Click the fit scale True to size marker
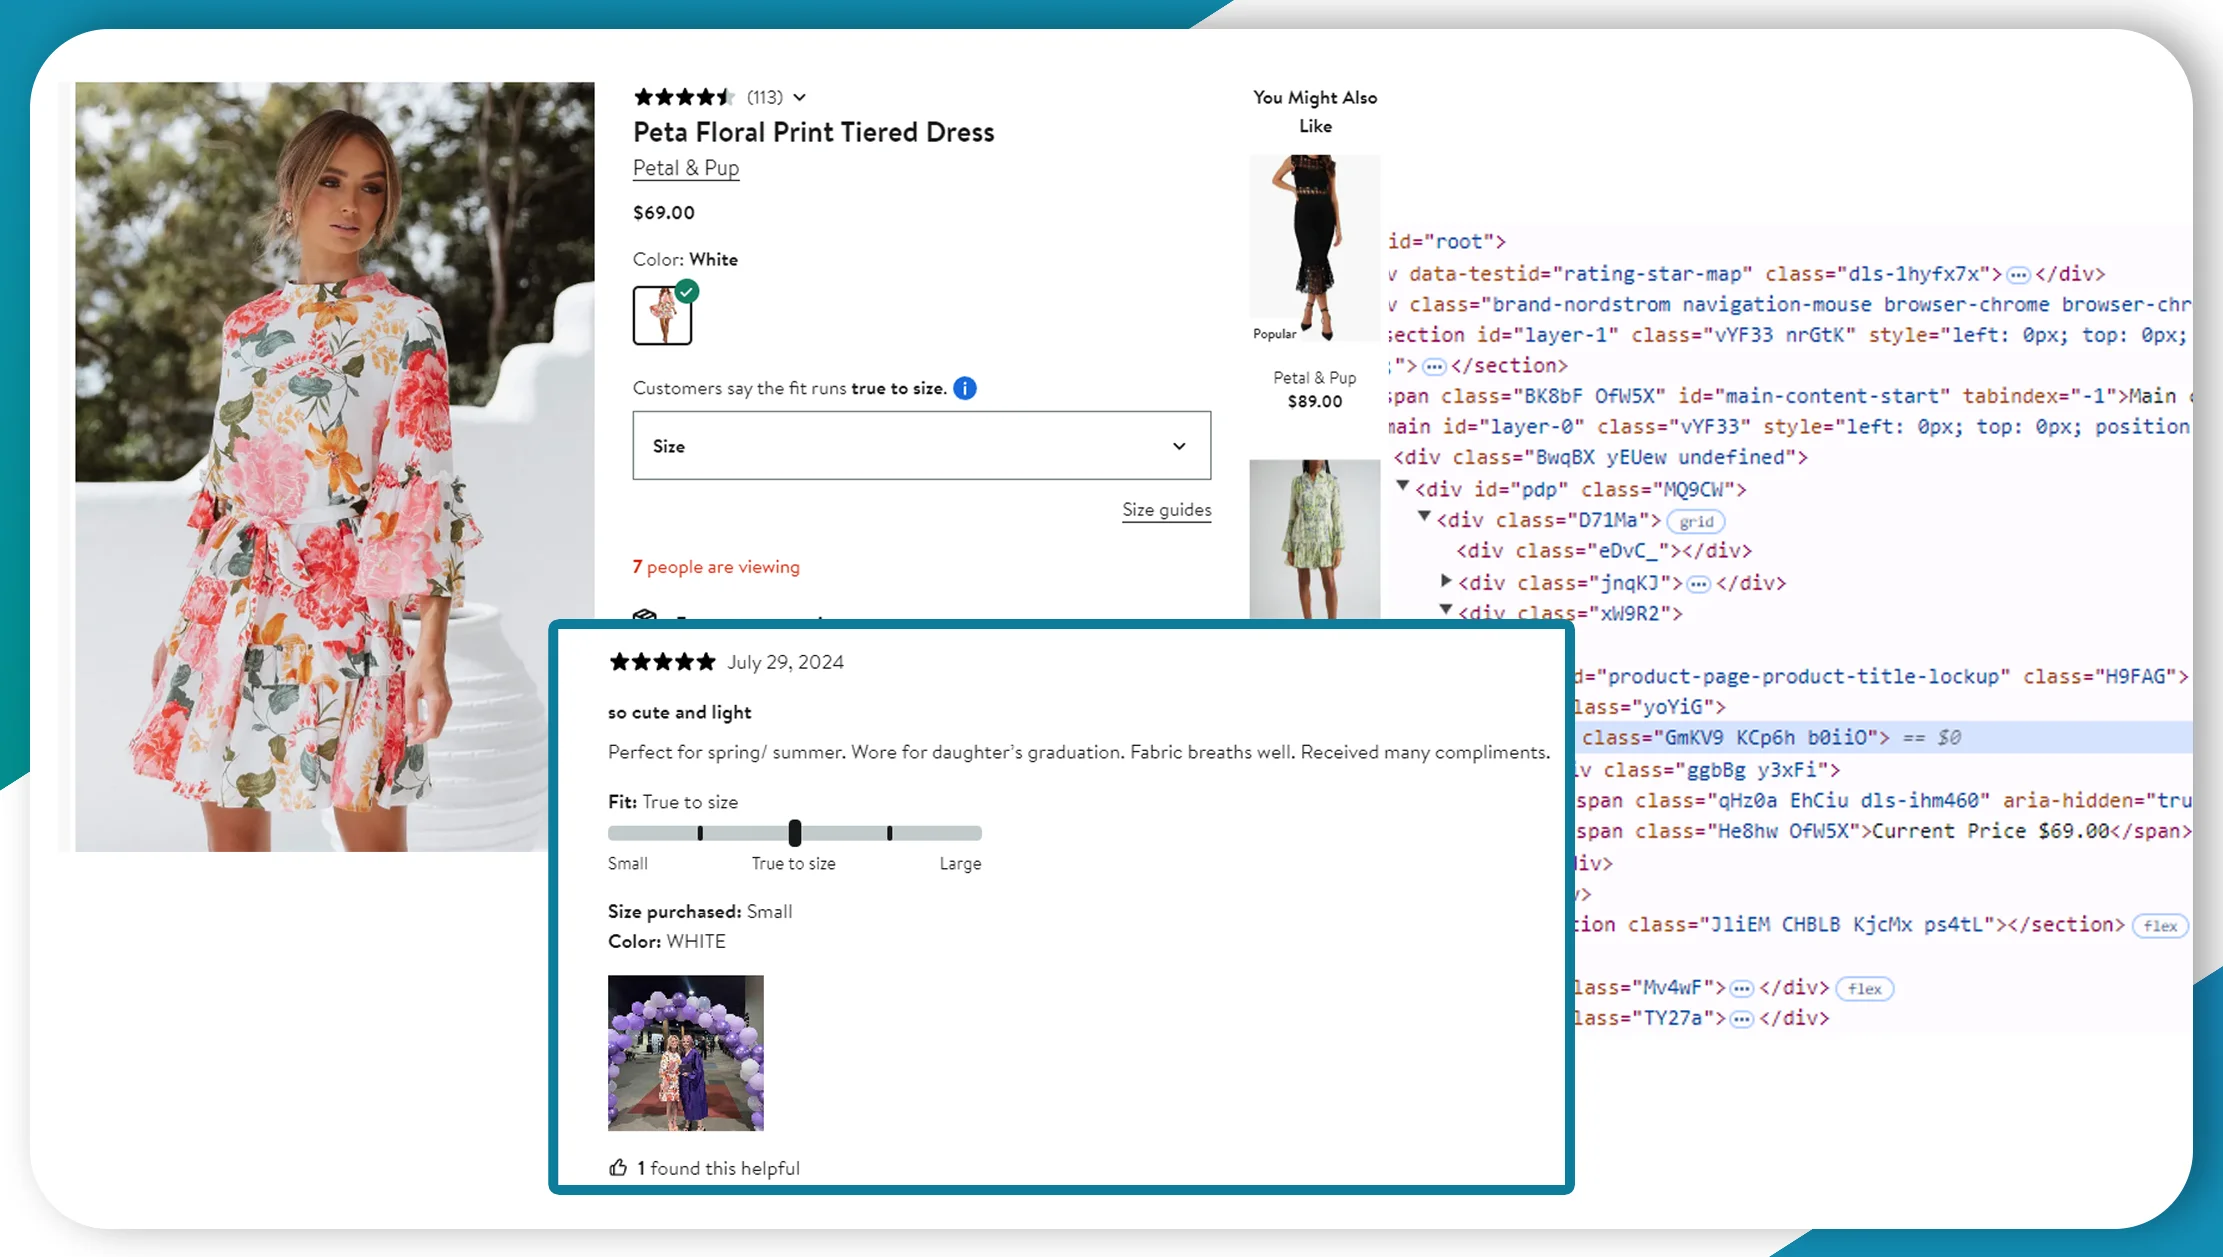The image size is (2223, 1257). click(794, 832)
